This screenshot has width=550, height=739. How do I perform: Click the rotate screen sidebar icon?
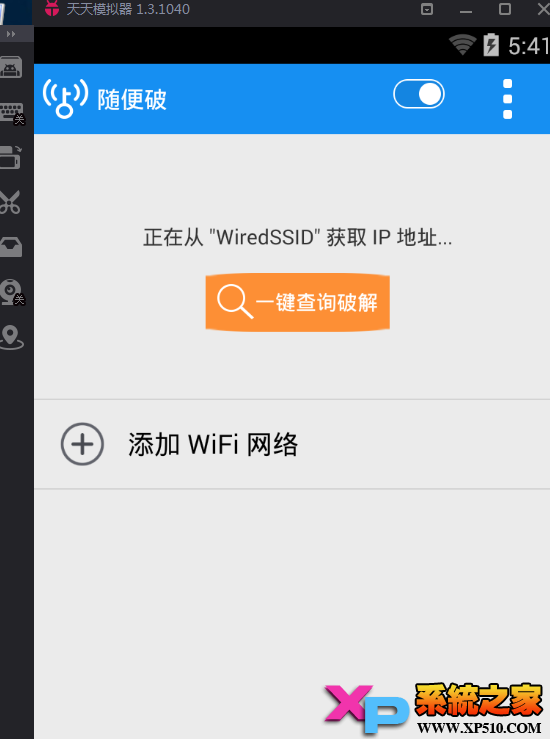11,157
